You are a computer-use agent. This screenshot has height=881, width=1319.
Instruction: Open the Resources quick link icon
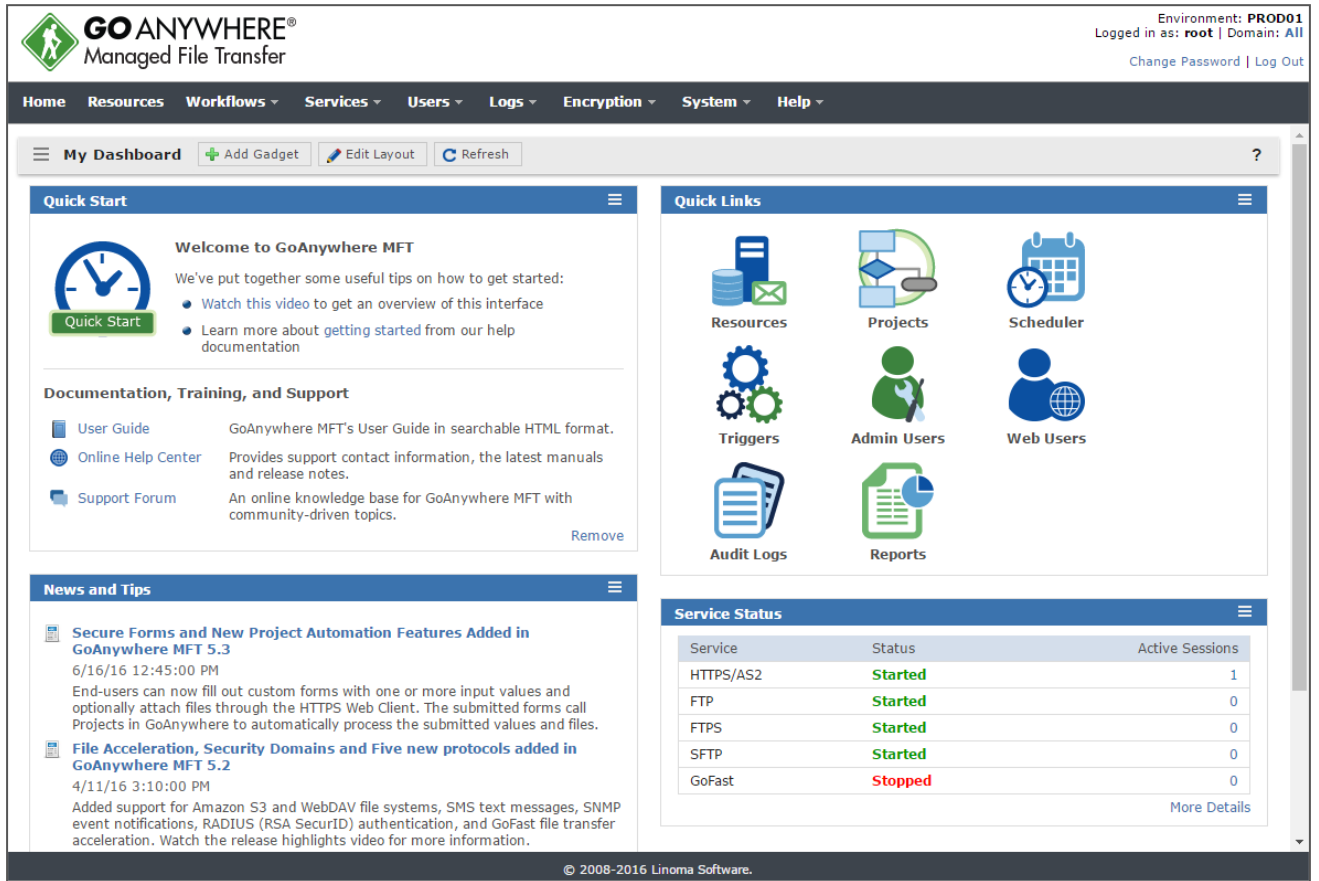pos(748,268)
